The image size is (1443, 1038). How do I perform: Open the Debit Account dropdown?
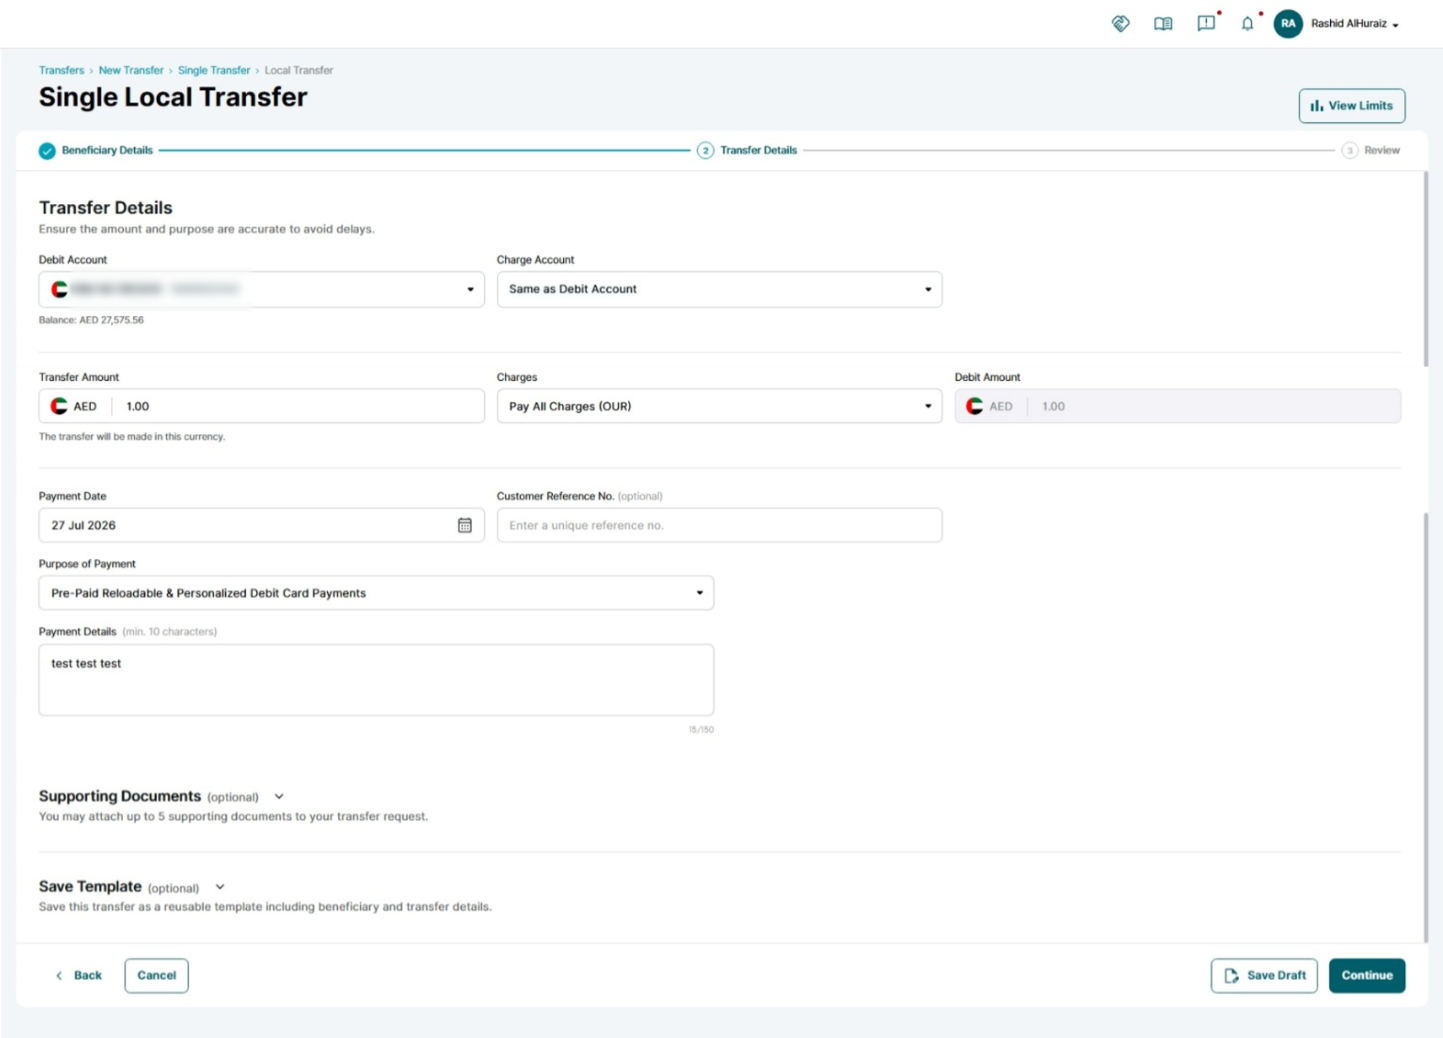click(x=261, y=289)
